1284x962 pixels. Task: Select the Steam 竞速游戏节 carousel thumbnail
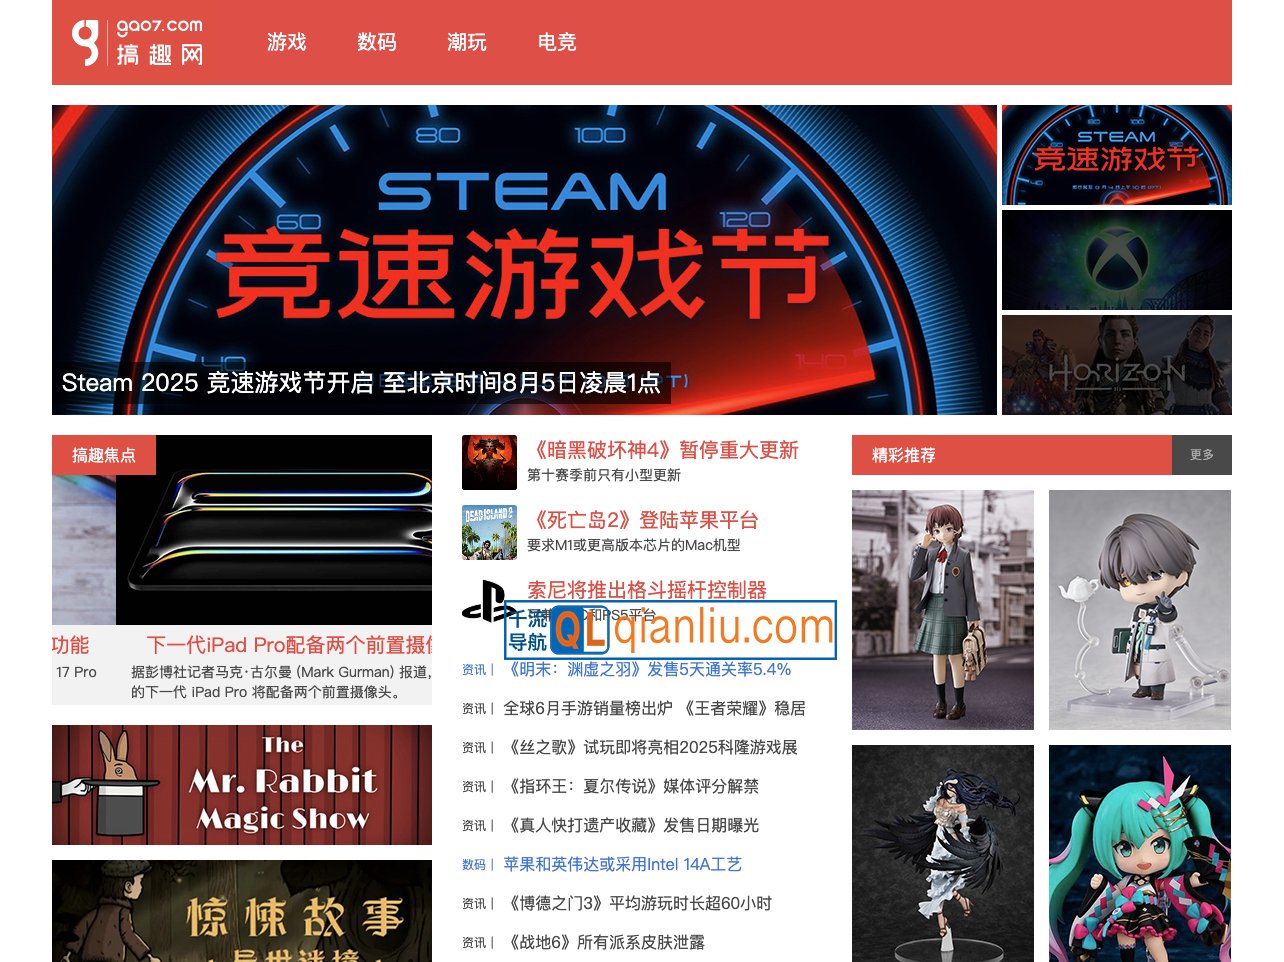tap(1116, 155)
